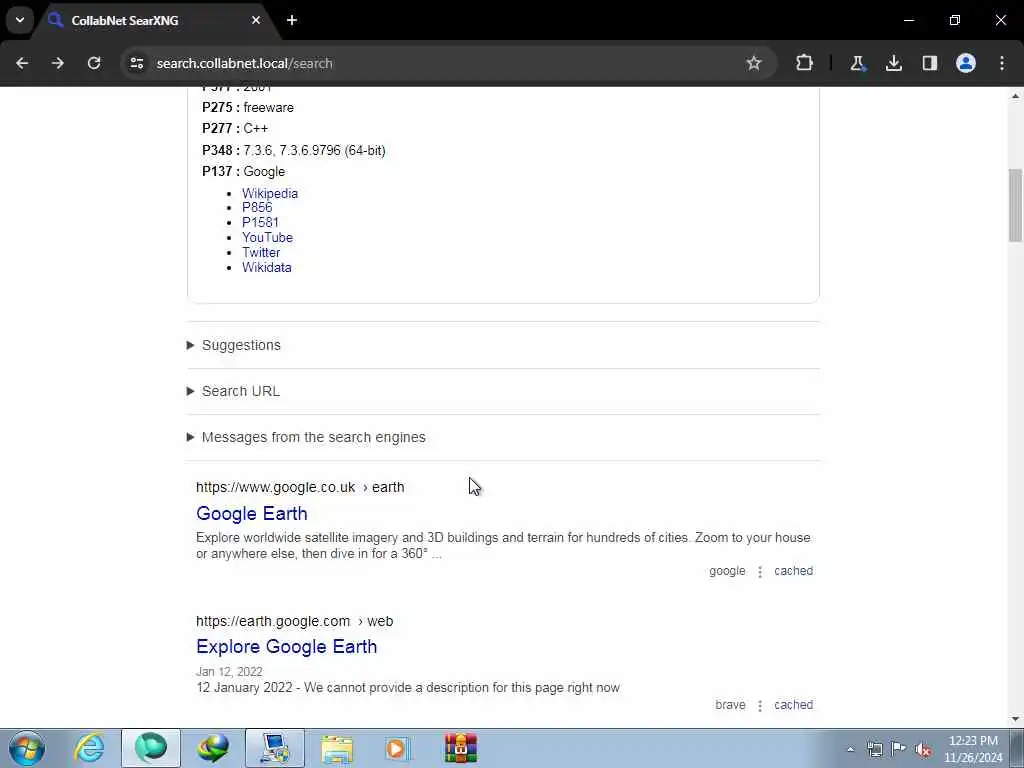Open the Extensions puzzle icon
The image size is (1024, 768).
805,63
